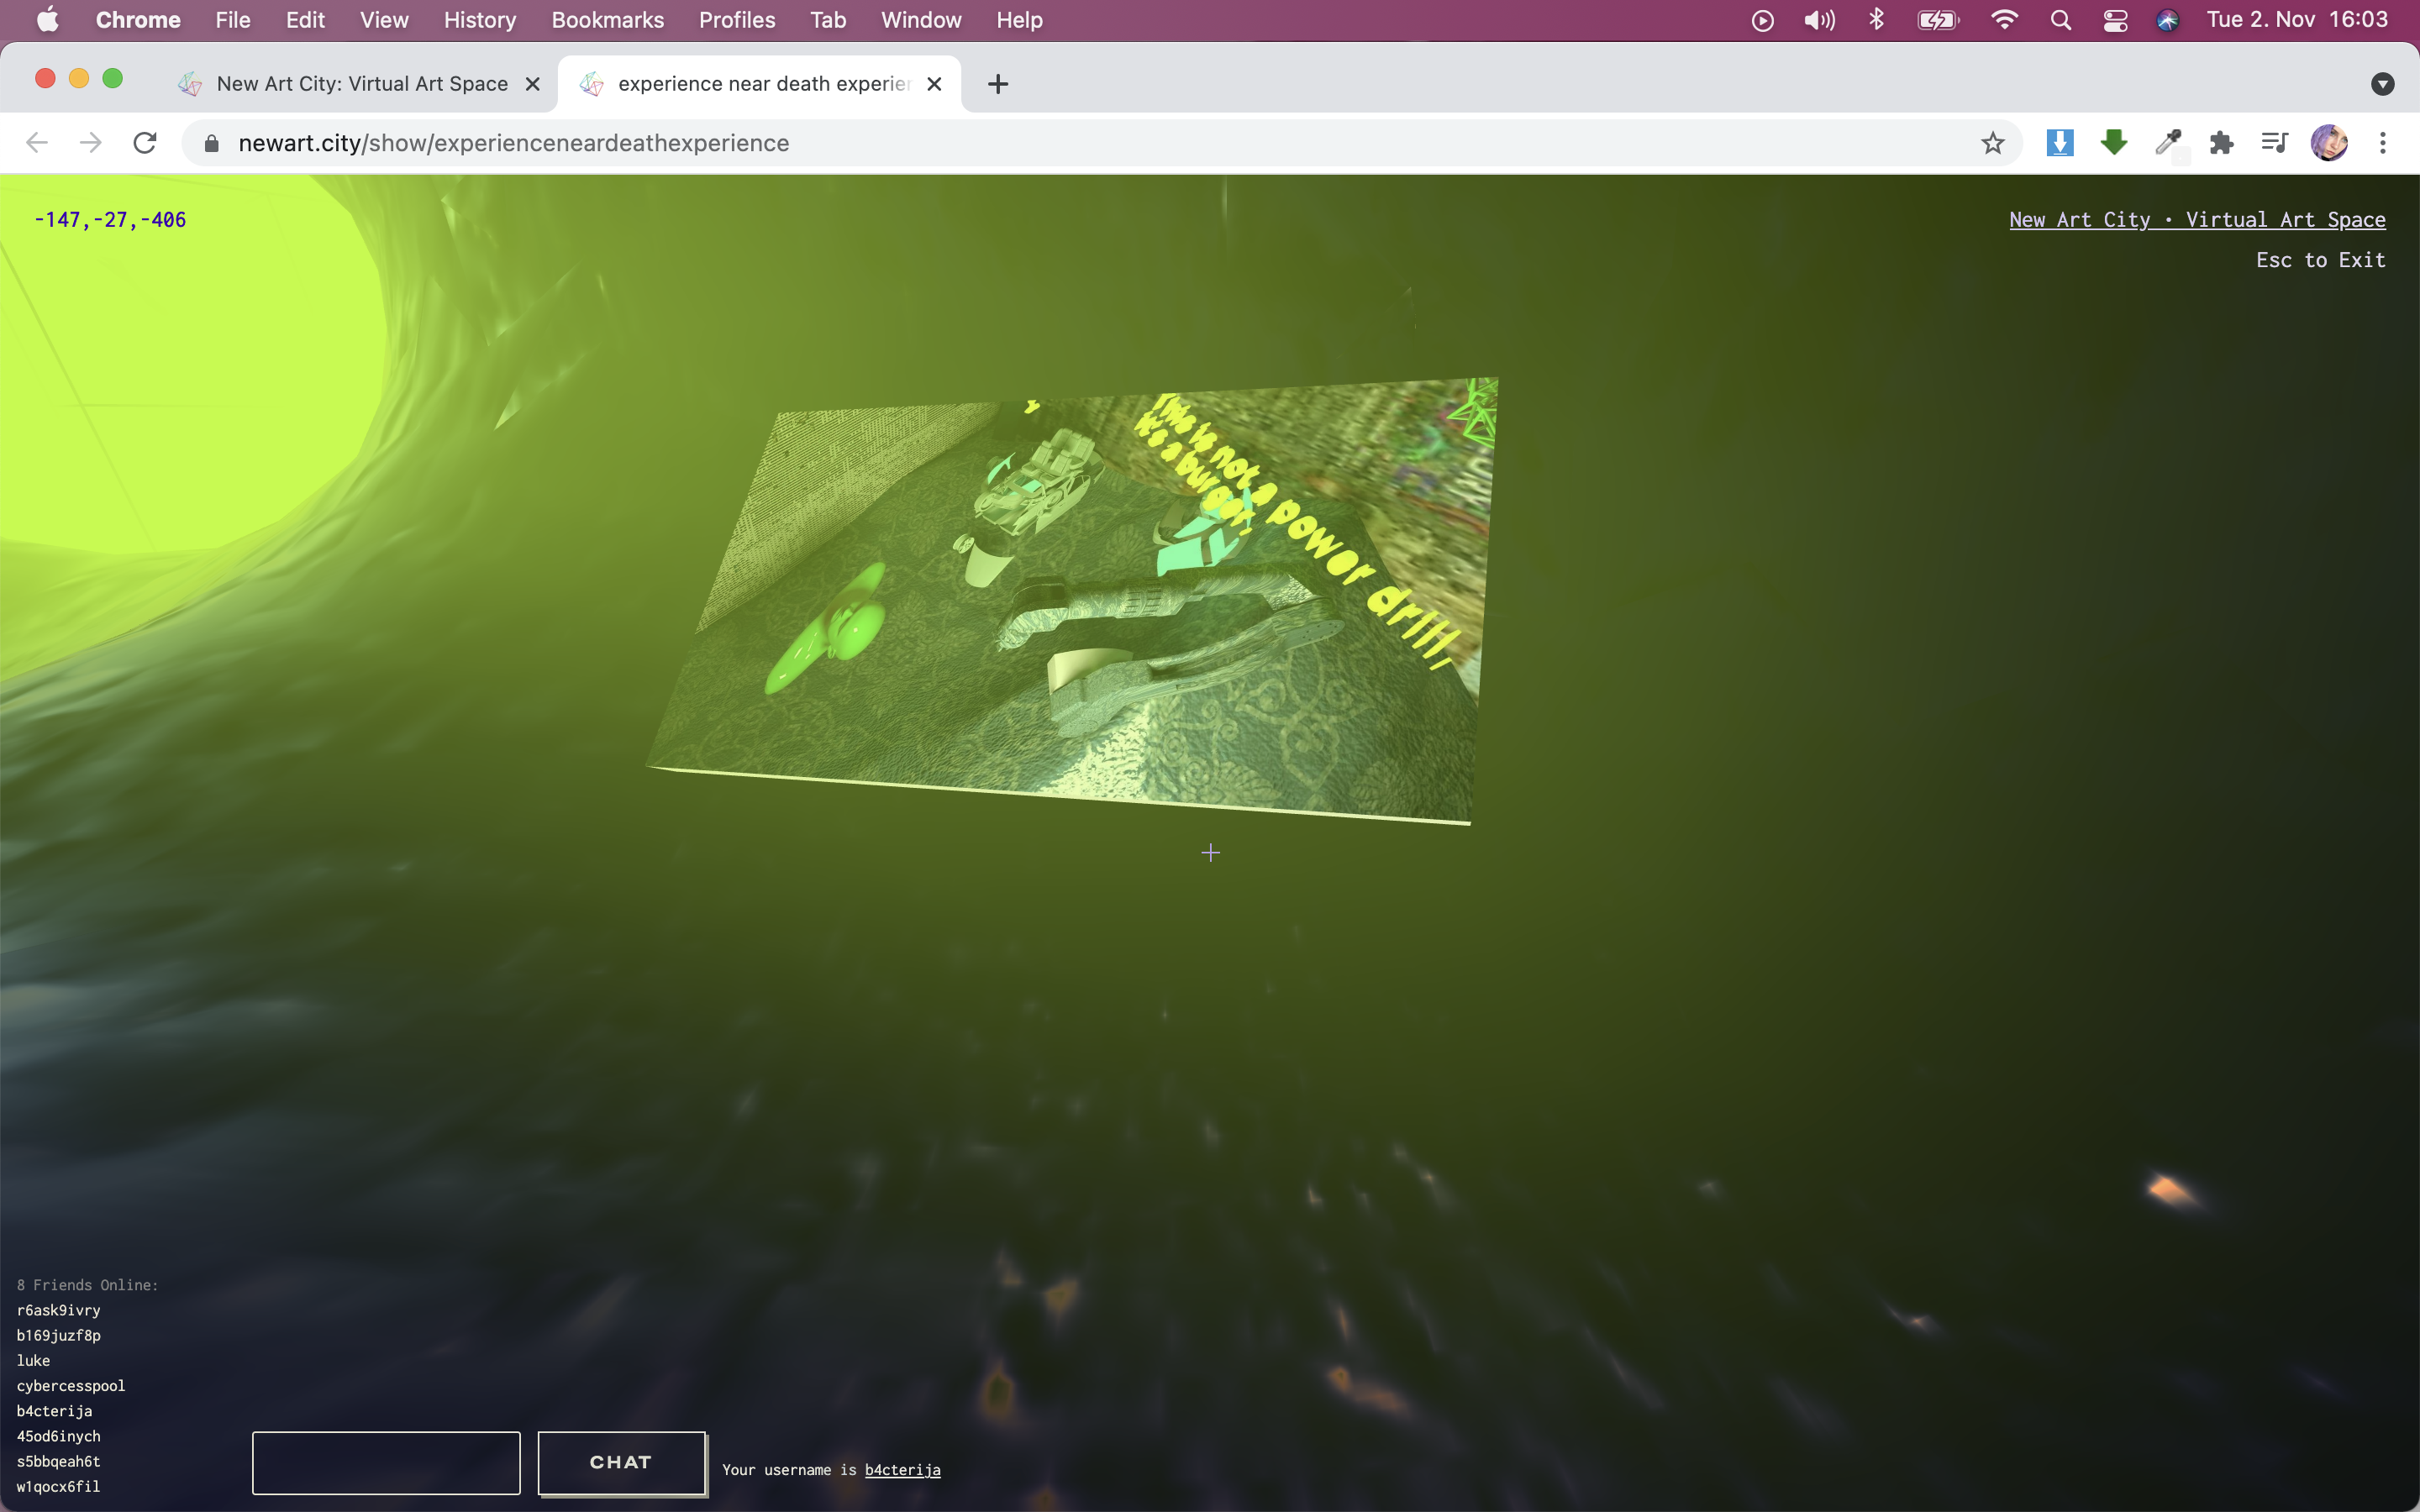Screen dimensions: 2420x1512
Task: Open the volume control in menu bar
Action: click(x=1819, y=20)
